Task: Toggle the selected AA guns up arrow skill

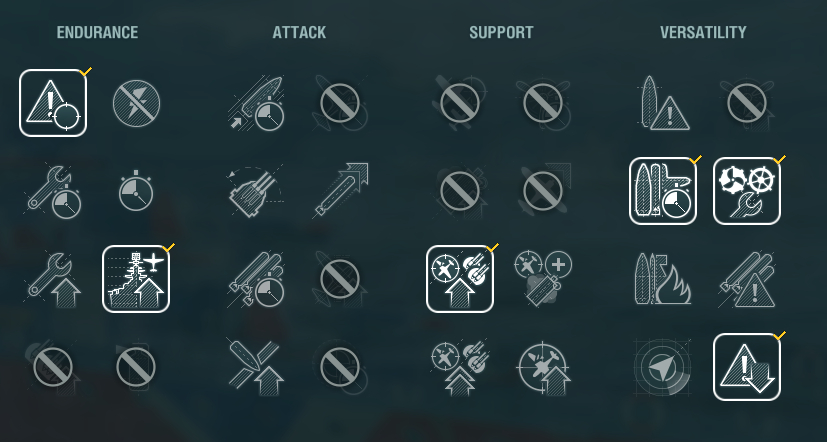Action: (x=460, y=279)
